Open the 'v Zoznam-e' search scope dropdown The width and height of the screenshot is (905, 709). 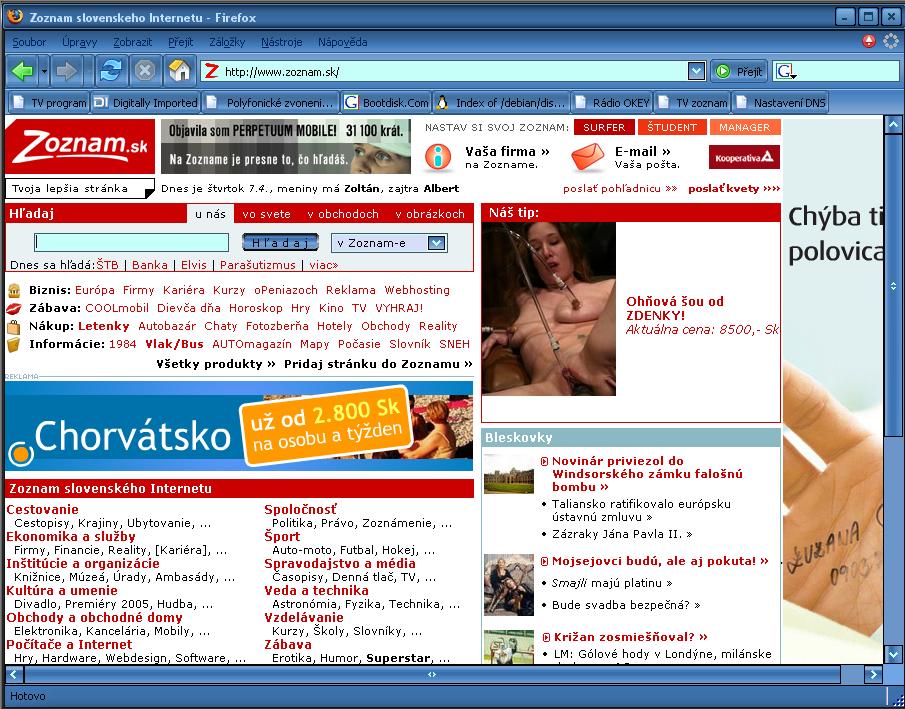coord(436,243)
